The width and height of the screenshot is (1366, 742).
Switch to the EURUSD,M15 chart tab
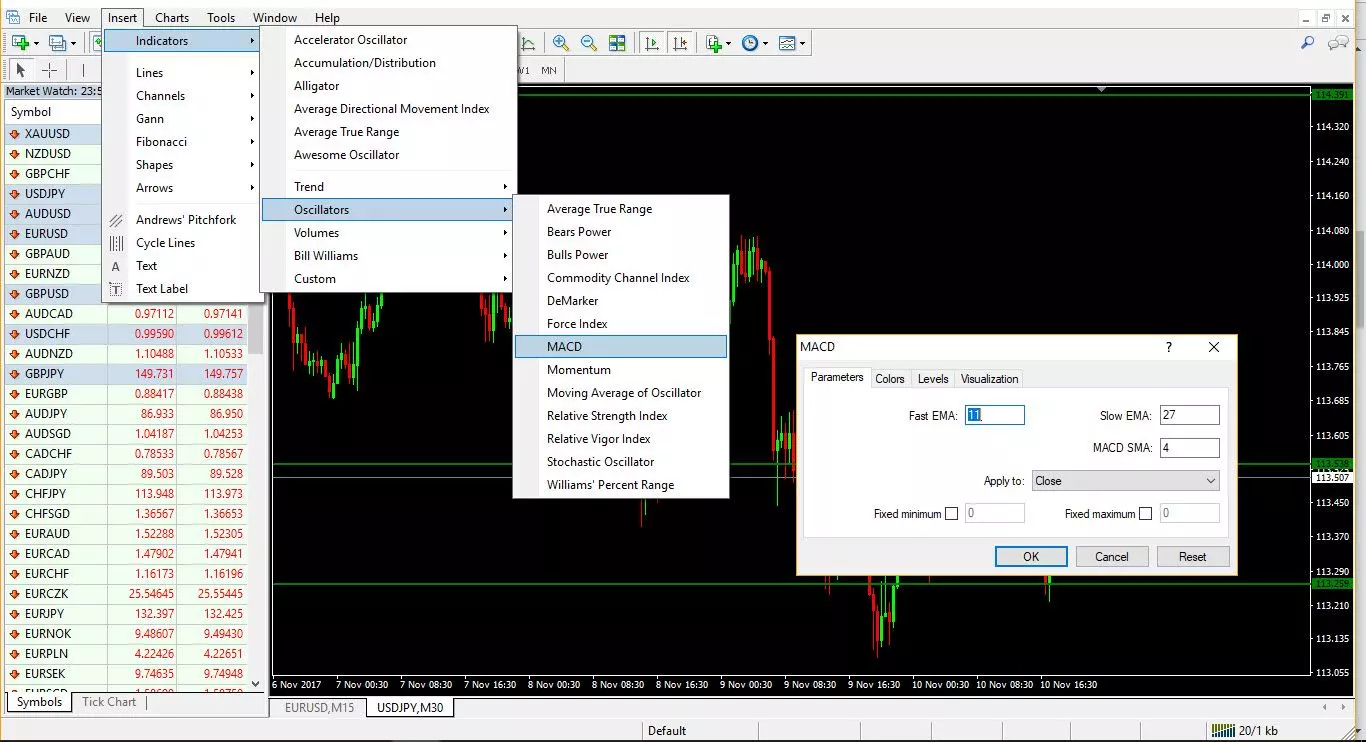click(319, 707)
